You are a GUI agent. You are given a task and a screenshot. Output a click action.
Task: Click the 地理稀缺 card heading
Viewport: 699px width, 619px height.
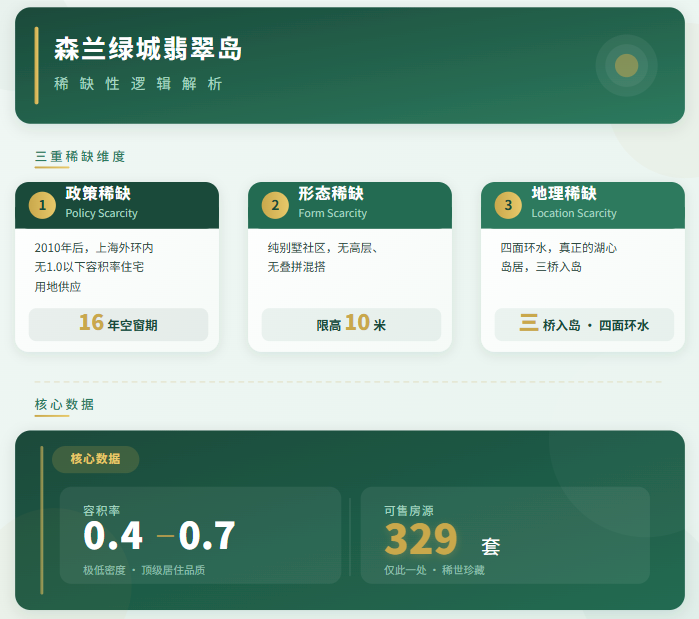tap(564, 193)
